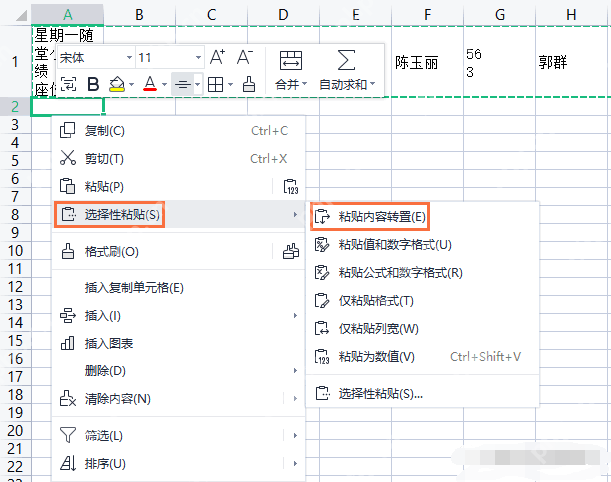
Task: Click the decrease font size icon
Action: tap(245, 57)
